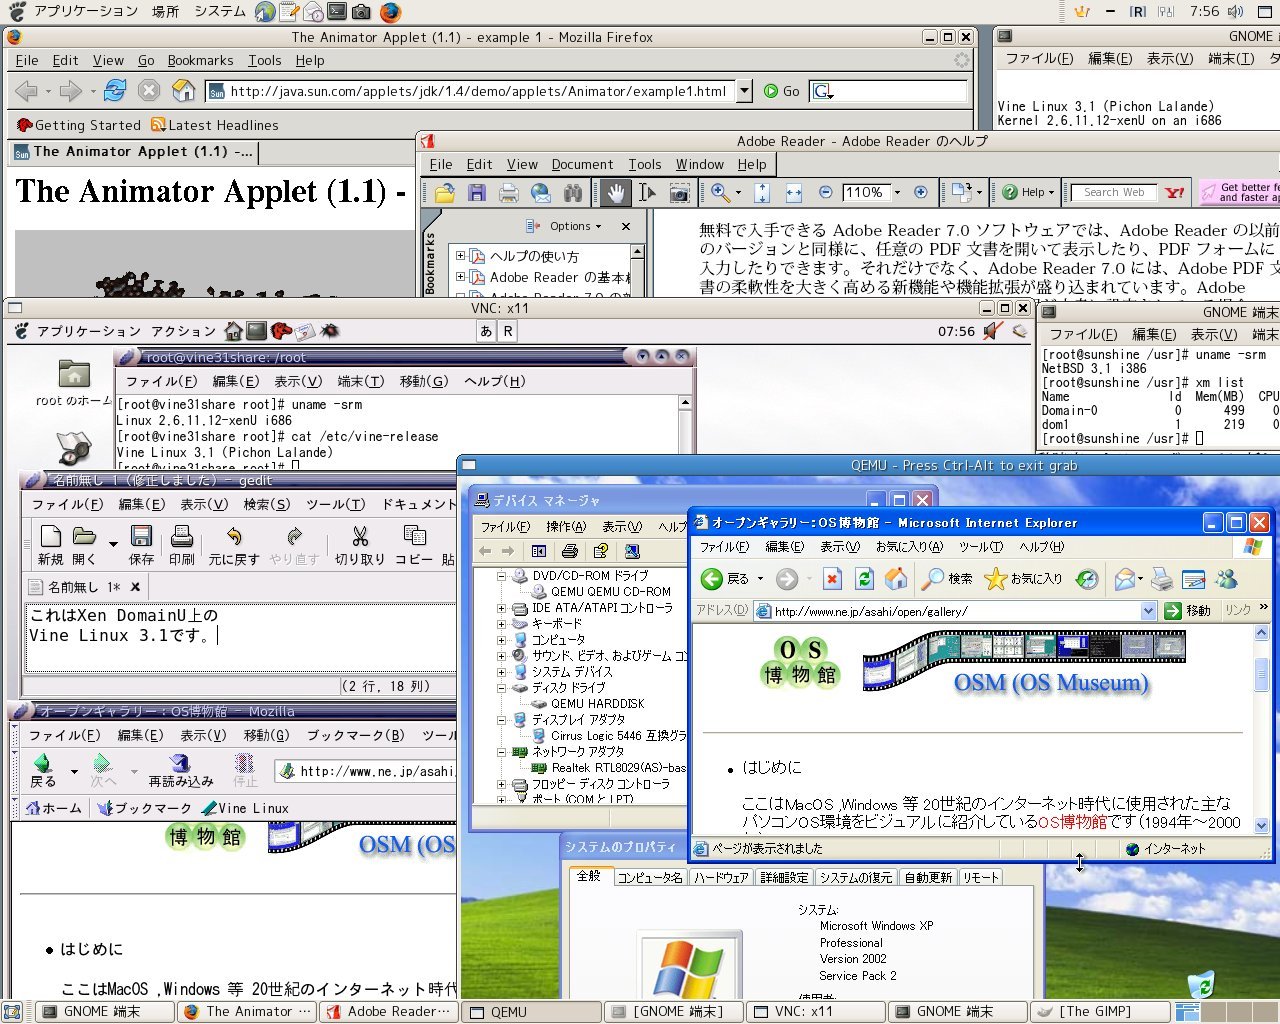
Task: Click the Search Web field in Adobe Reader
Action: coord(1114,192)
